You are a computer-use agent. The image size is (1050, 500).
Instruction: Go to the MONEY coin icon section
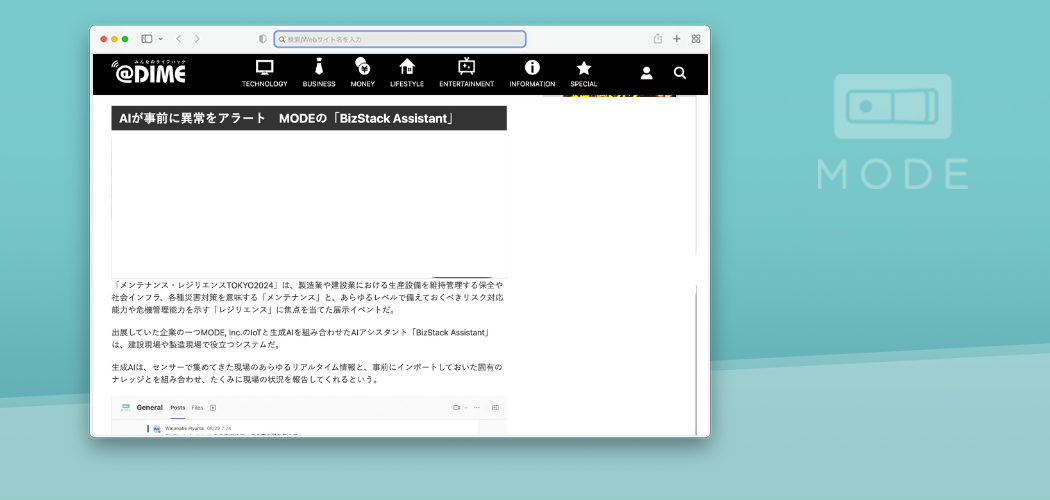pyautogui.click(x=362, y=73)
